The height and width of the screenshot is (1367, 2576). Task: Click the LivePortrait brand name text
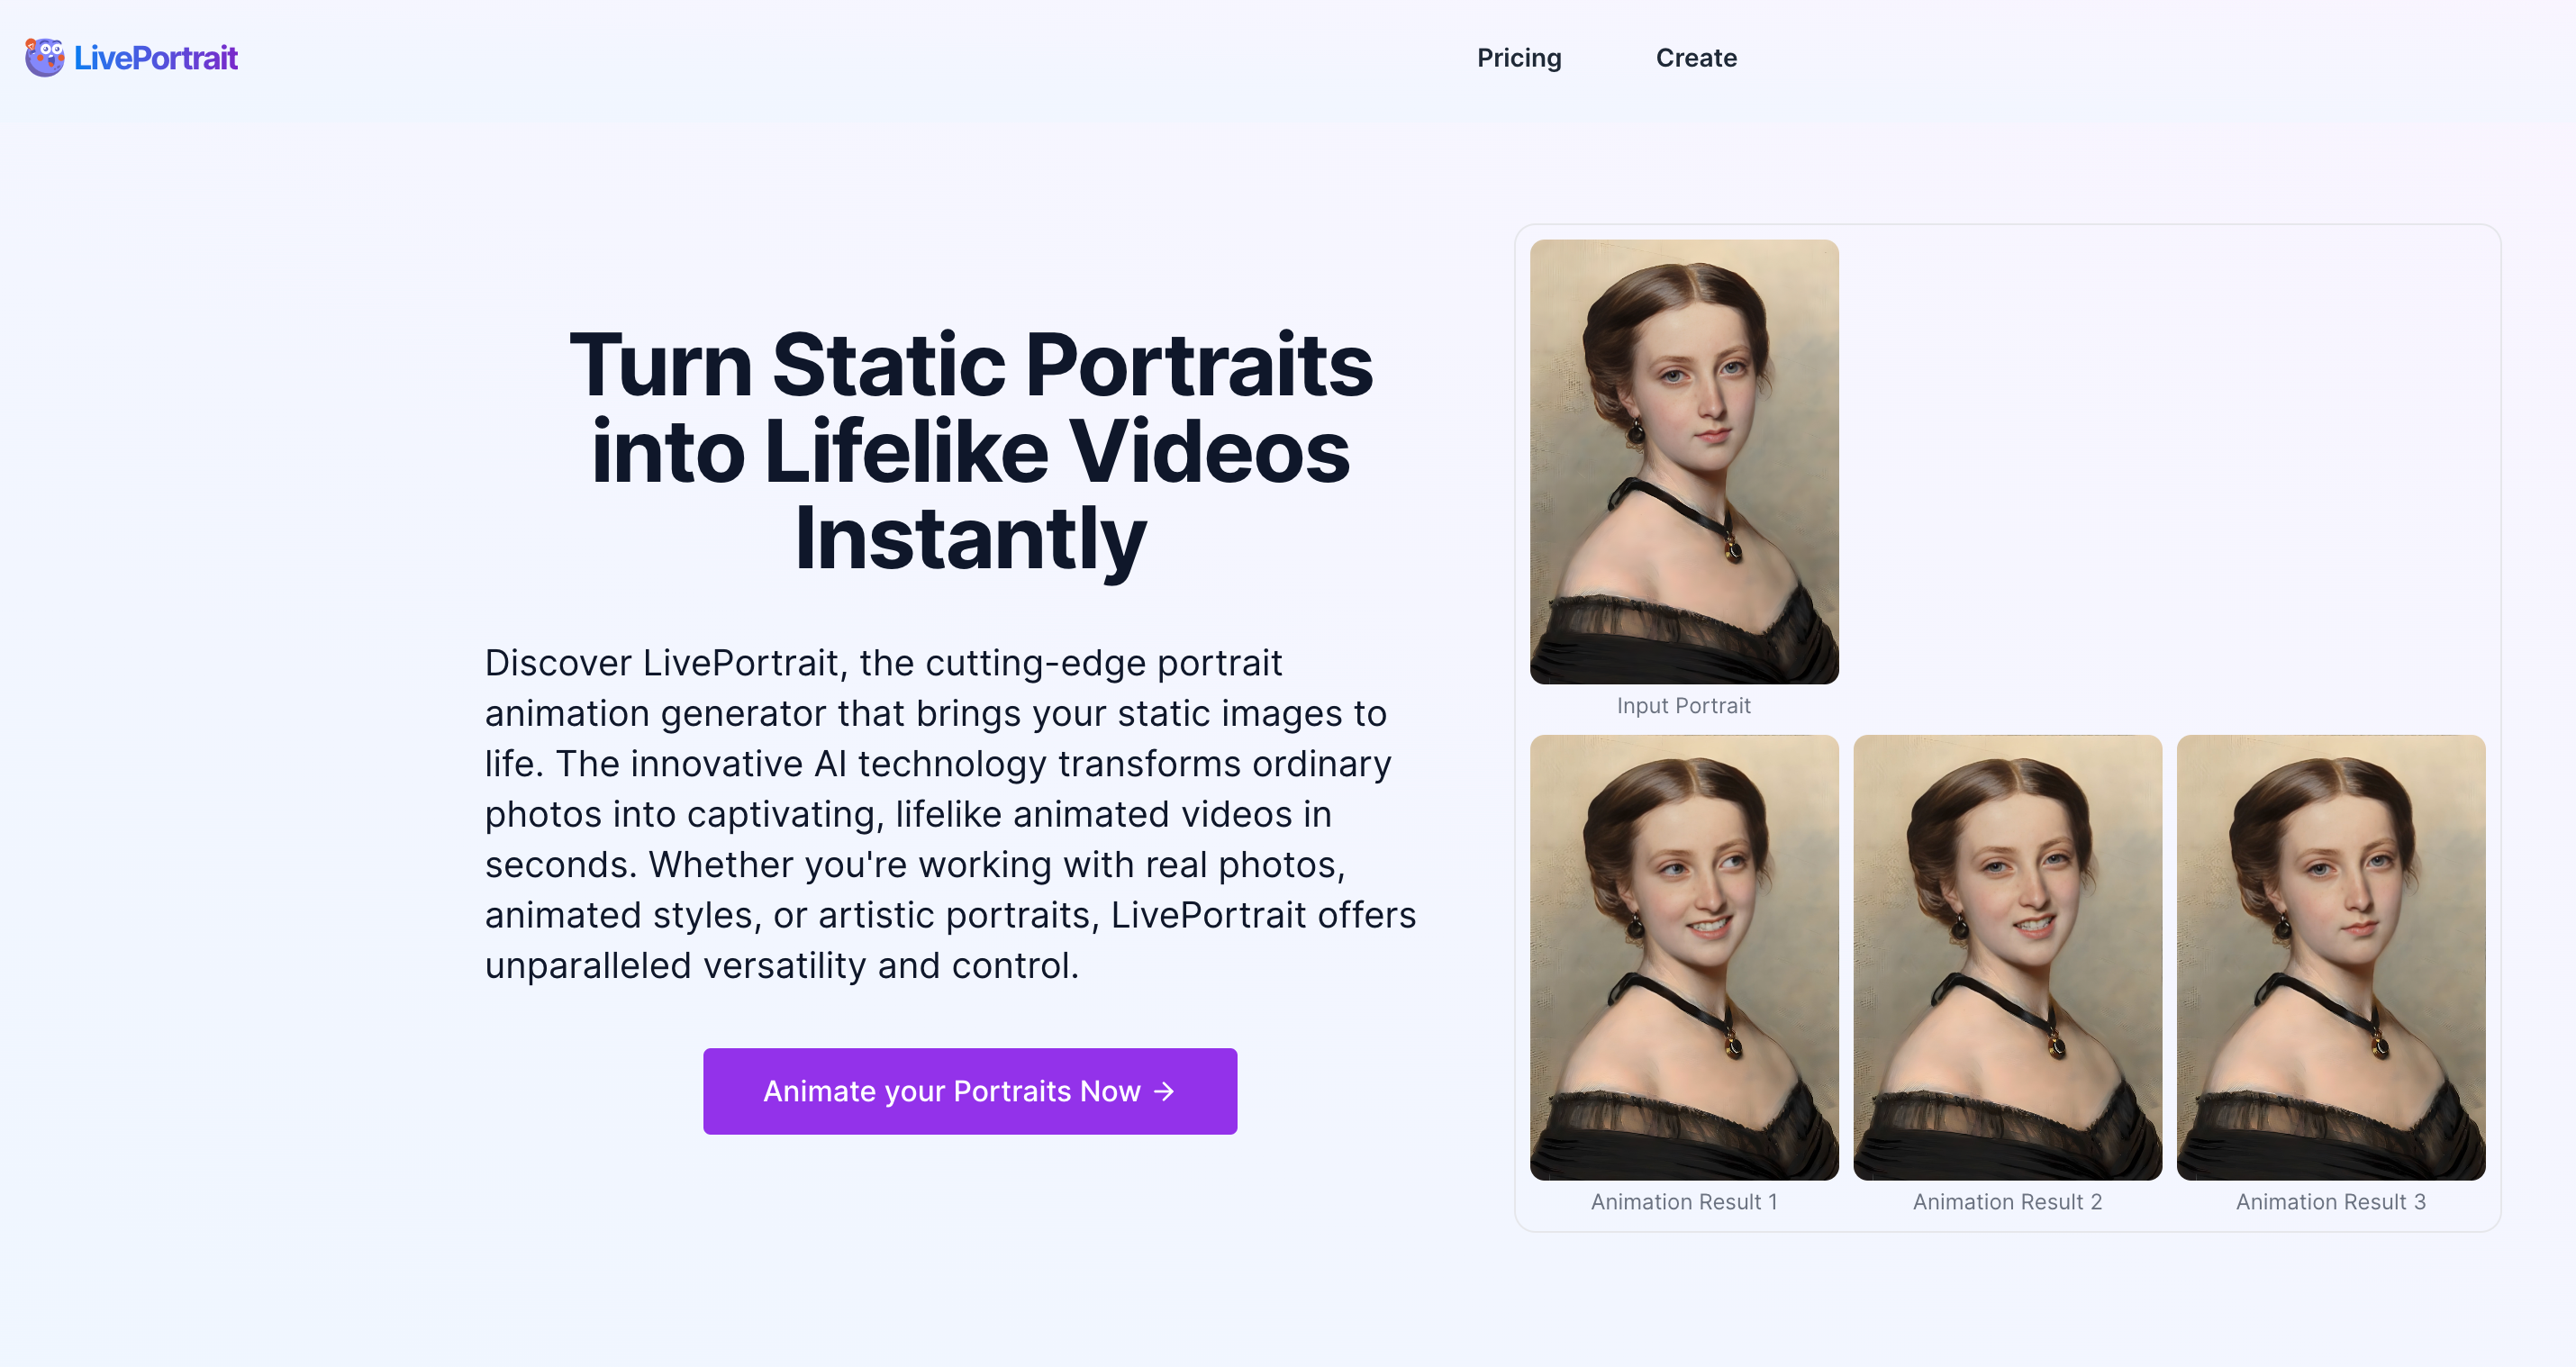click(x=156, y=57)
